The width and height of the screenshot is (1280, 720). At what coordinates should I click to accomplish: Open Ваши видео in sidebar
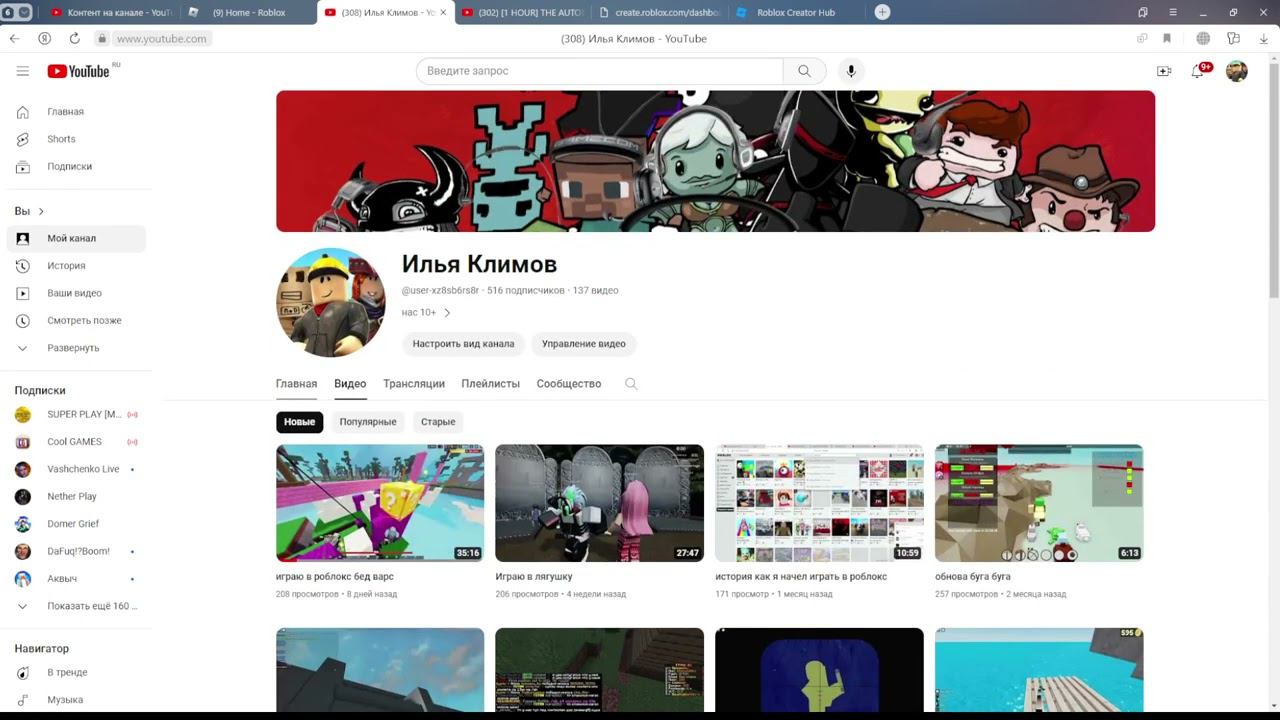[x=76, y=293]
